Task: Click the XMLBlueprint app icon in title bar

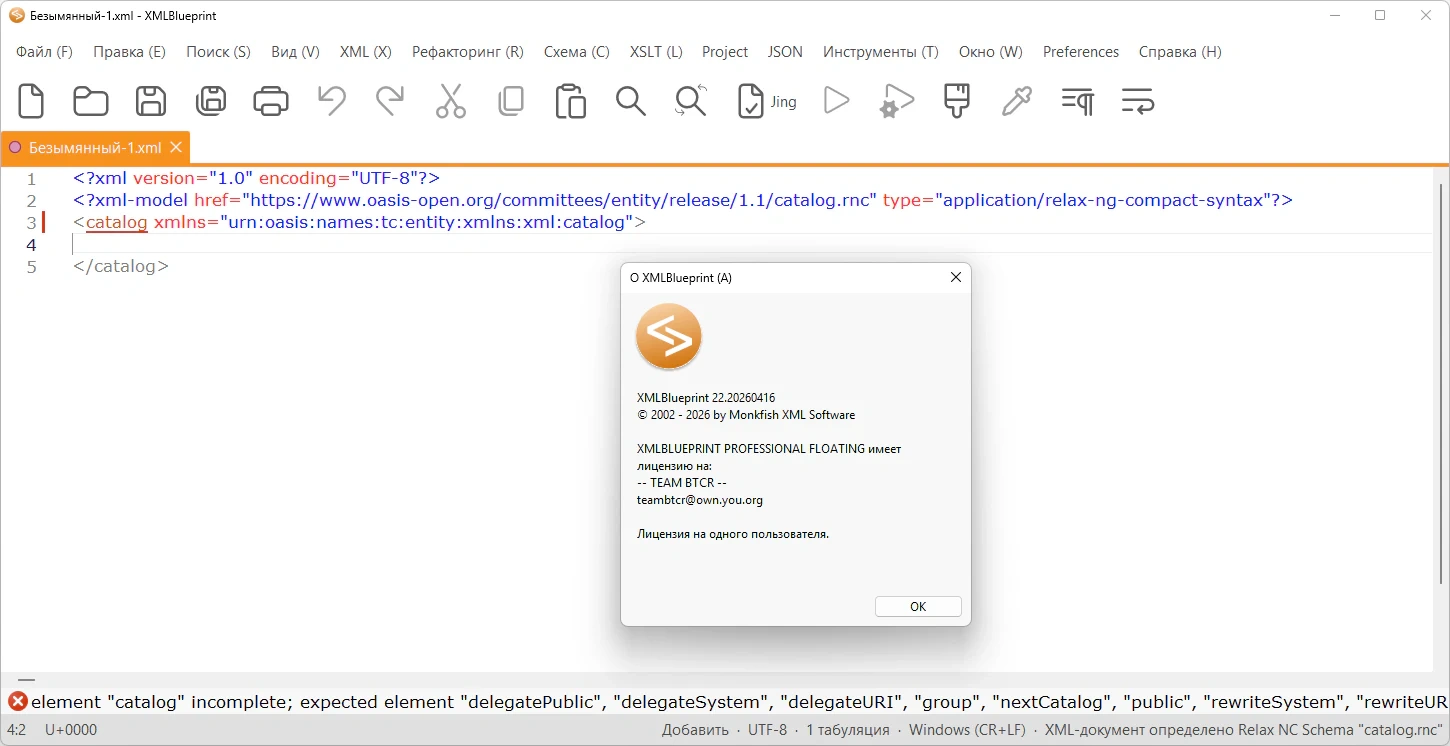Action: click(16, 15)
